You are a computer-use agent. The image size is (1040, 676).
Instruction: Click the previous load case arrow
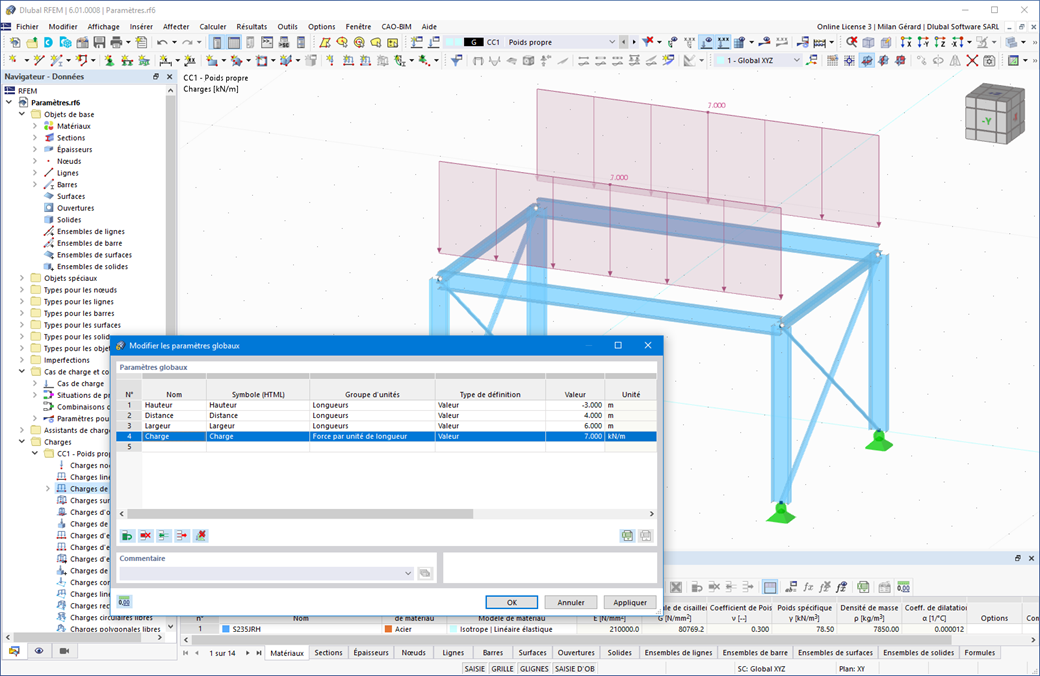point(623,42)
